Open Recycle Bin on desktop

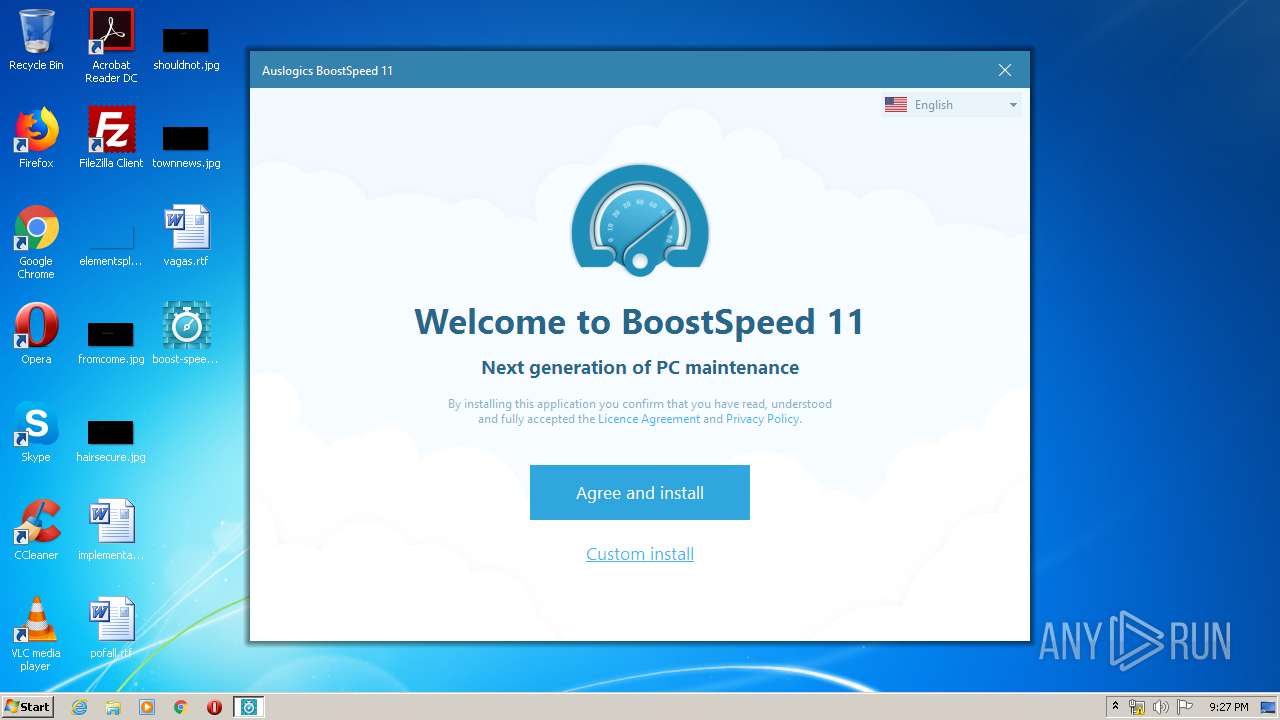coord(36,40)
